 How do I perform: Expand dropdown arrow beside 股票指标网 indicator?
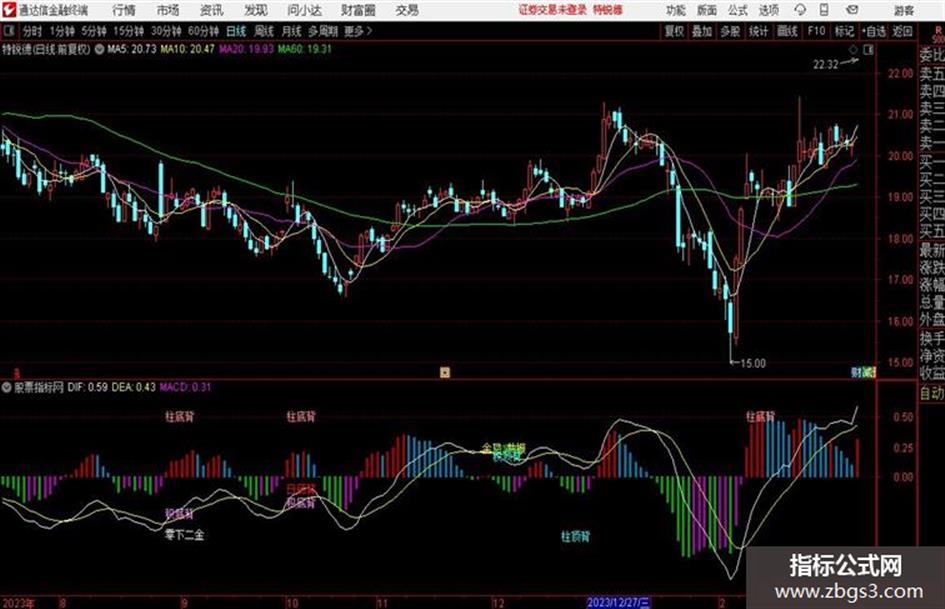point(7,387)
